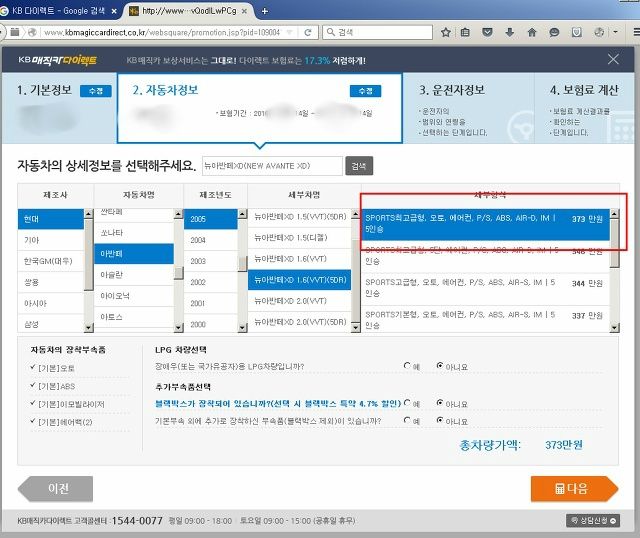This screenshot has width=640, height=538.
Task: Select 예 for LPG 차량 question
Action: (x=407, y=366)
